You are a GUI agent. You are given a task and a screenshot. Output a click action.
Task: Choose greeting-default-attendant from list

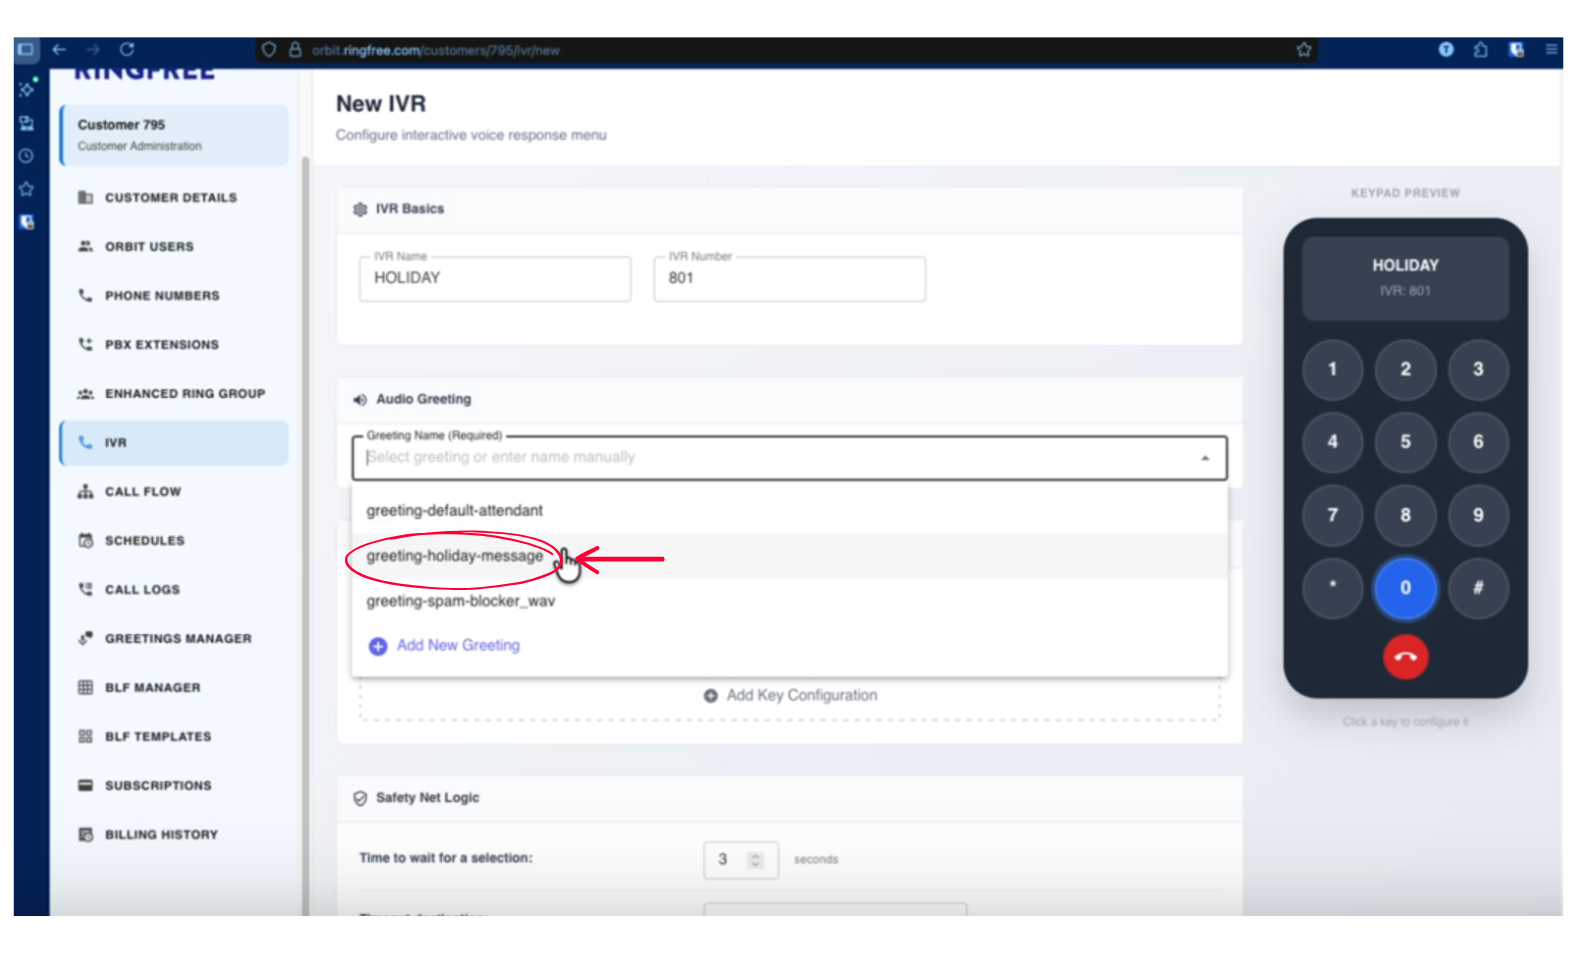coord(454,510)
